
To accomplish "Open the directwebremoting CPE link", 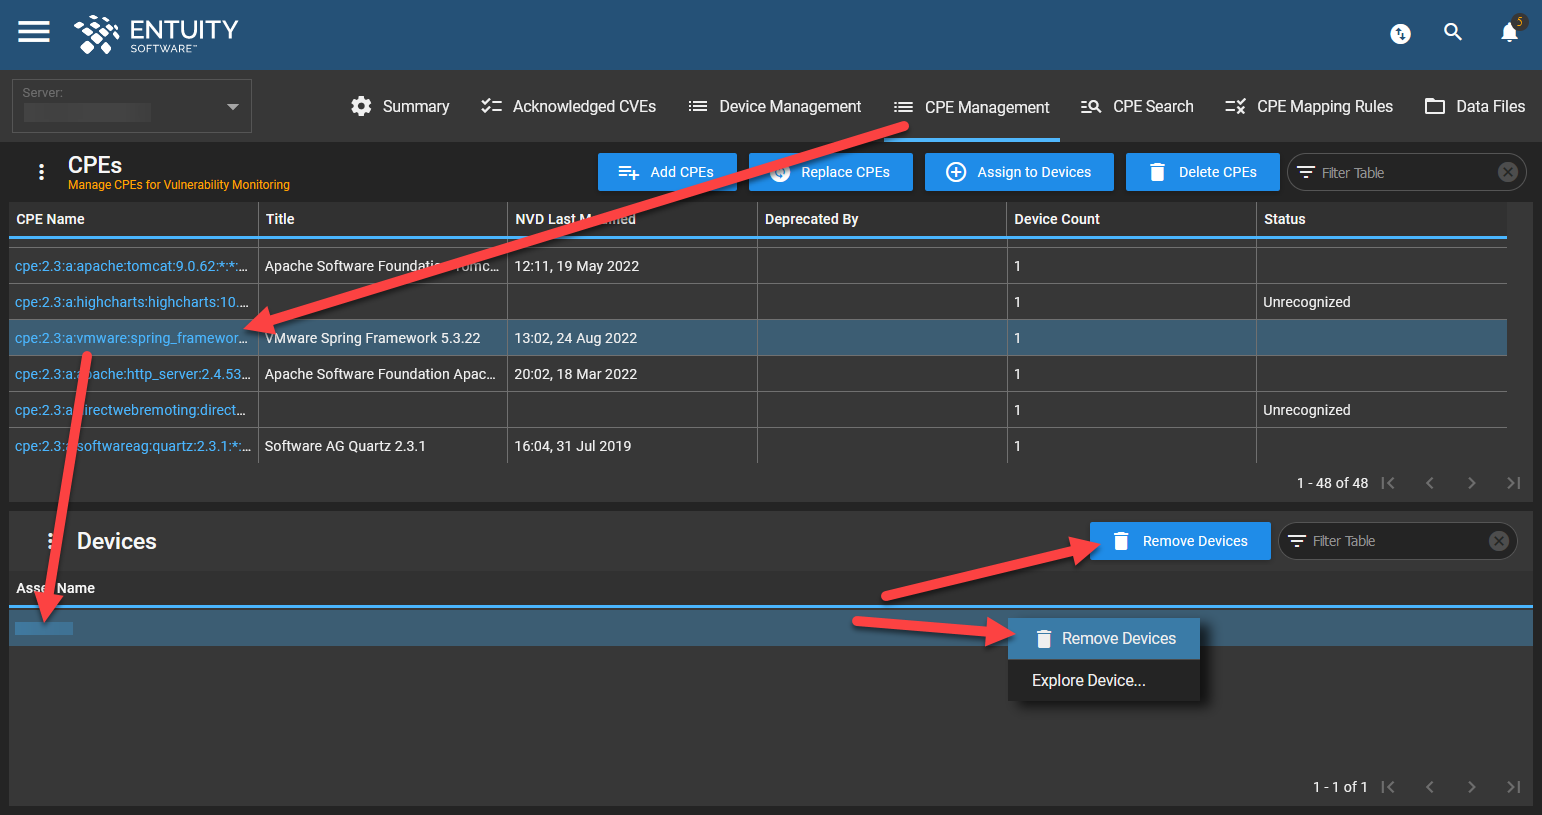I will [x=130, y=410].
